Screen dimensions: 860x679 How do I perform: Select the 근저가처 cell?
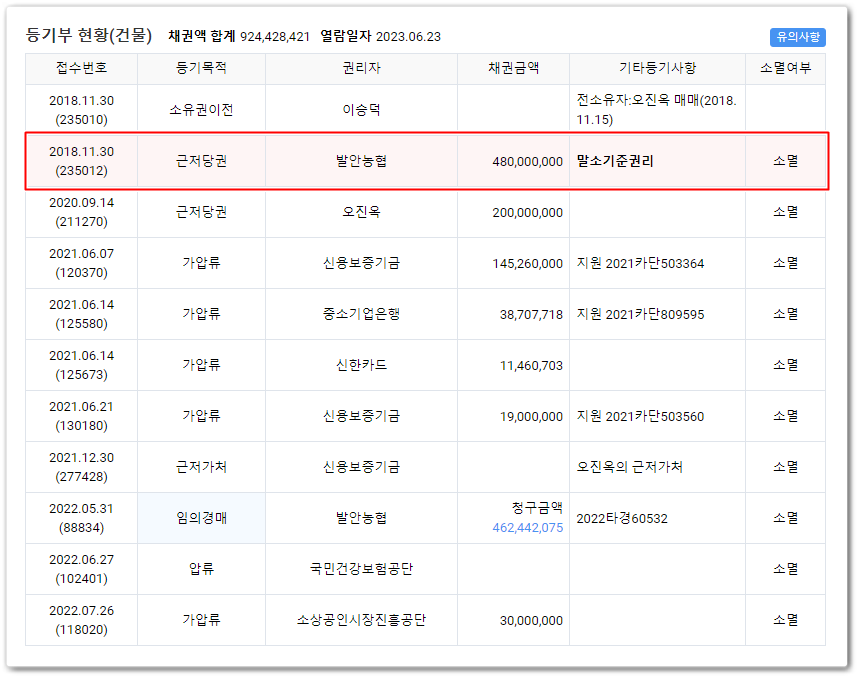point(201,467)
